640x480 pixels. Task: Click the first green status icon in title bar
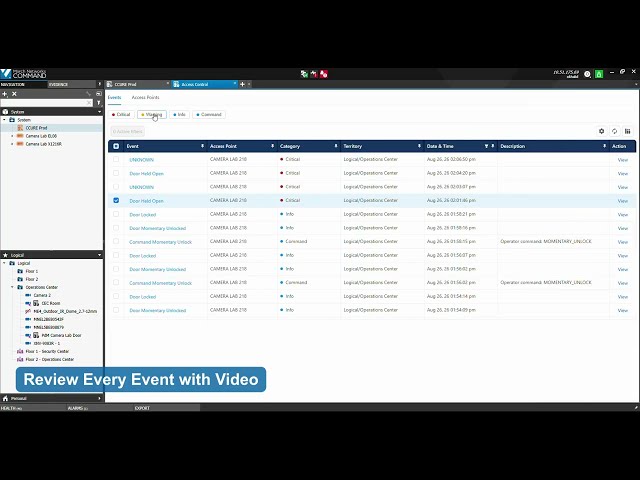[x=304, y=74]
